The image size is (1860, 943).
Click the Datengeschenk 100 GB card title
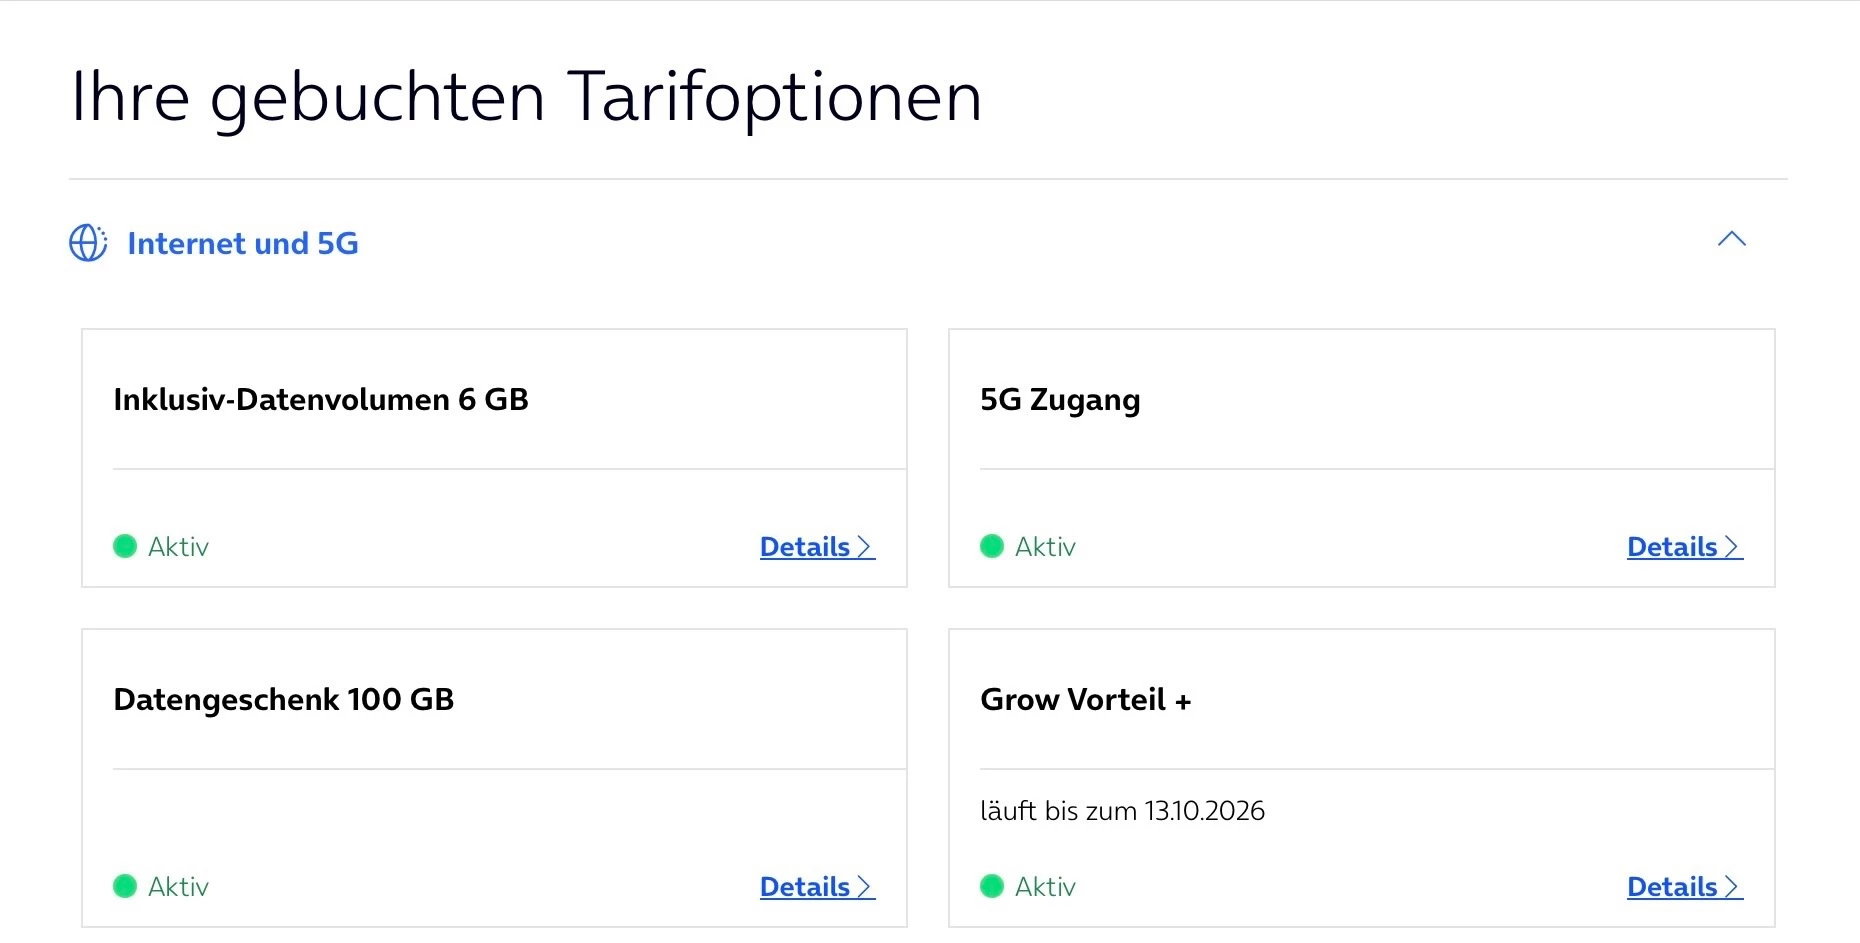284,700
